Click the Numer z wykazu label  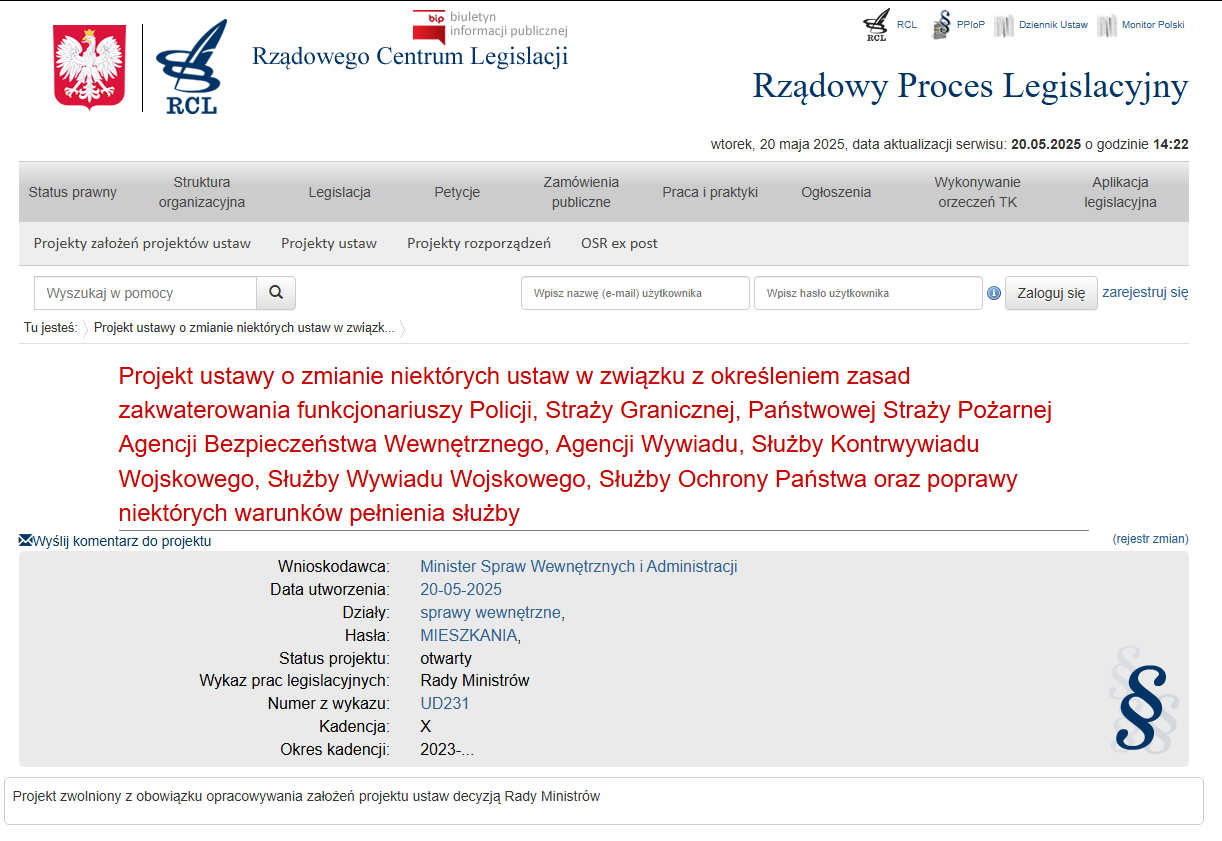point(329,703)
